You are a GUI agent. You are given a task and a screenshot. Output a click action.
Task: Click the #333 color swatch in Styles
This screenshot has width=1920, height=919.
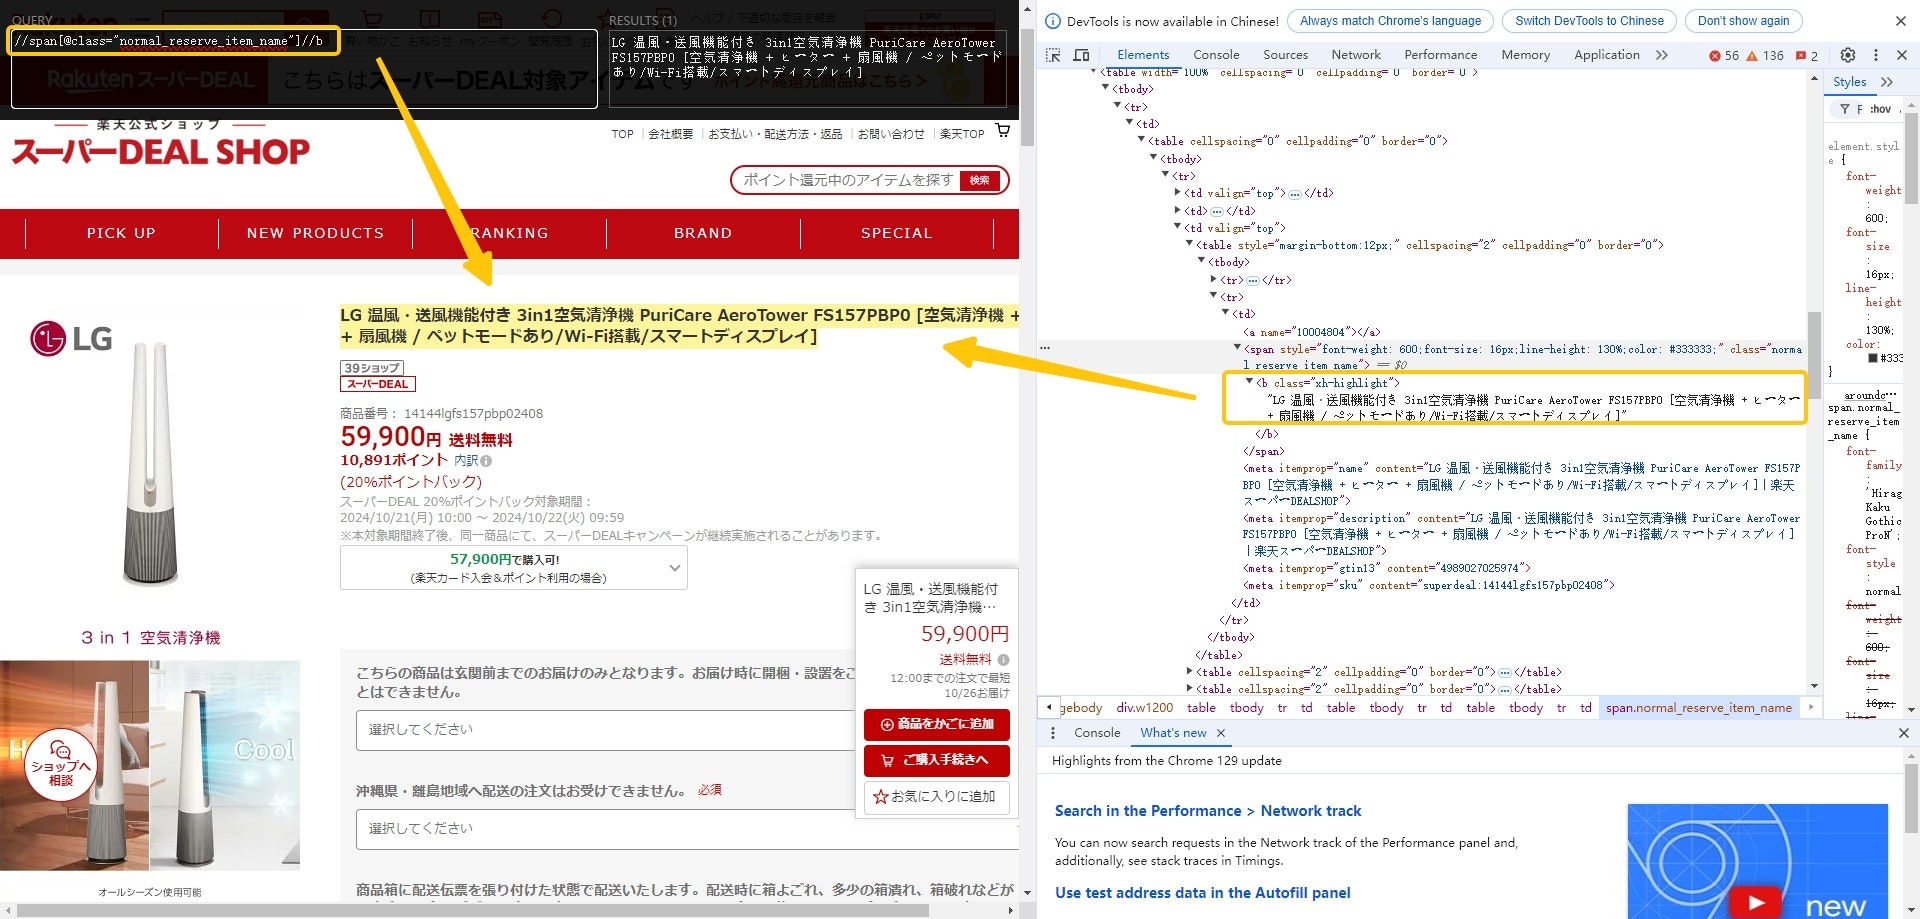(x=1873, y=358)
